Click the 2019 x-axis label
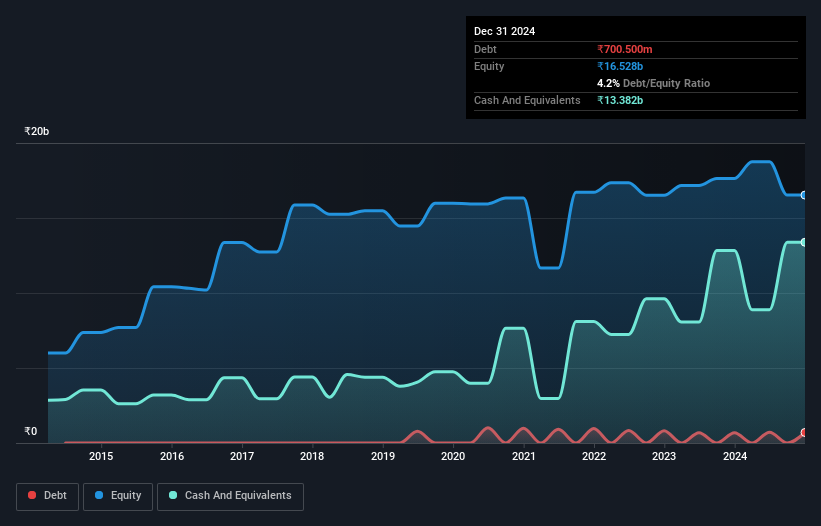 pyautogui.click(x=383, y=456)
